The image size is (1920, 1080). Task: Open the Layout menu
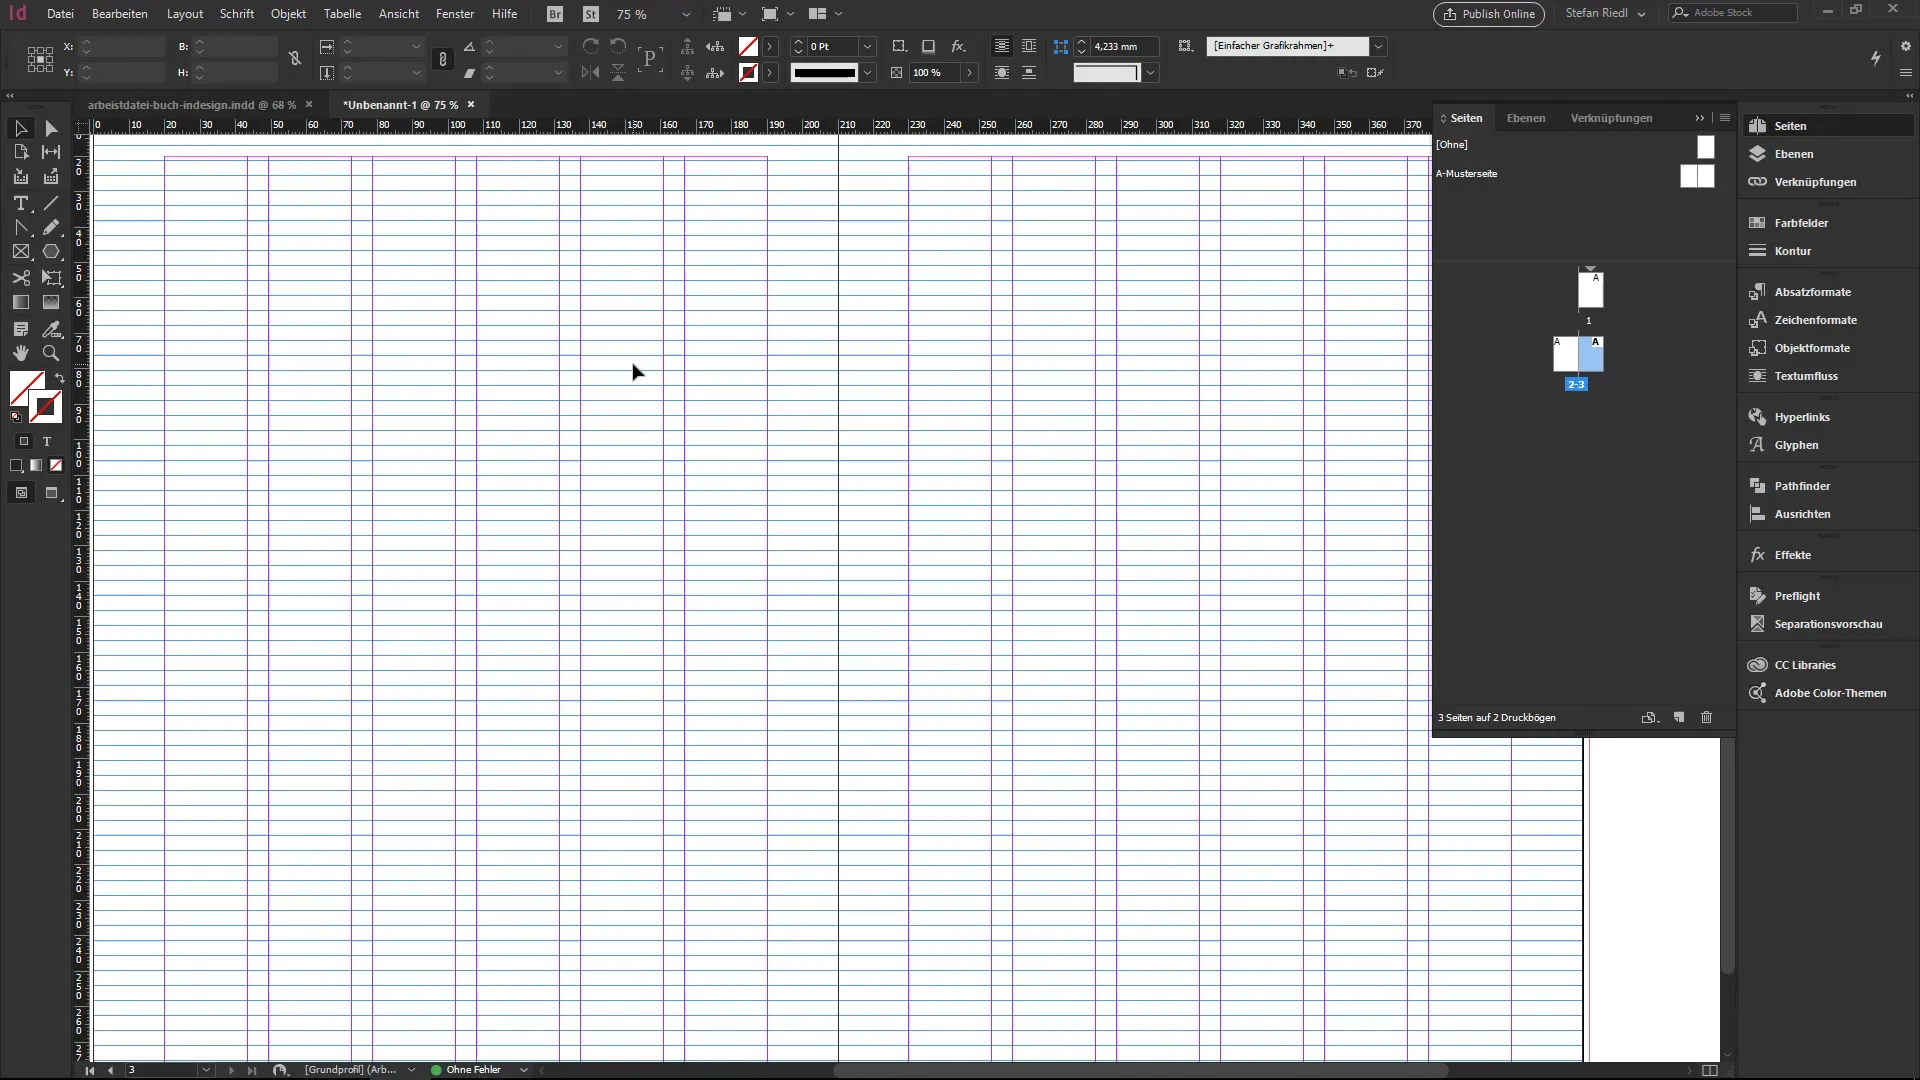(x=185, y=14)
